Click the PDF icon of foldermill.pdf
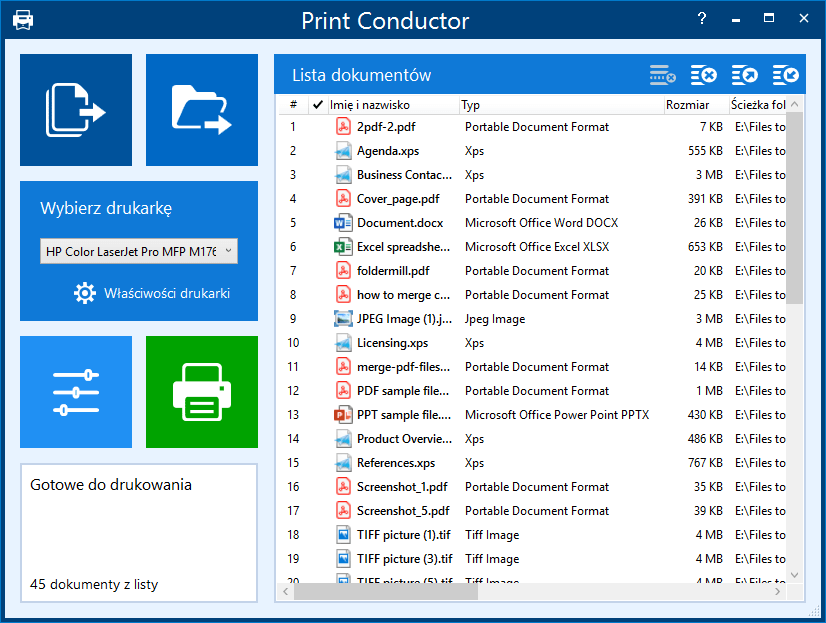Screen dimensions: 826x623 pyautogui.click(x=343, y=271)
